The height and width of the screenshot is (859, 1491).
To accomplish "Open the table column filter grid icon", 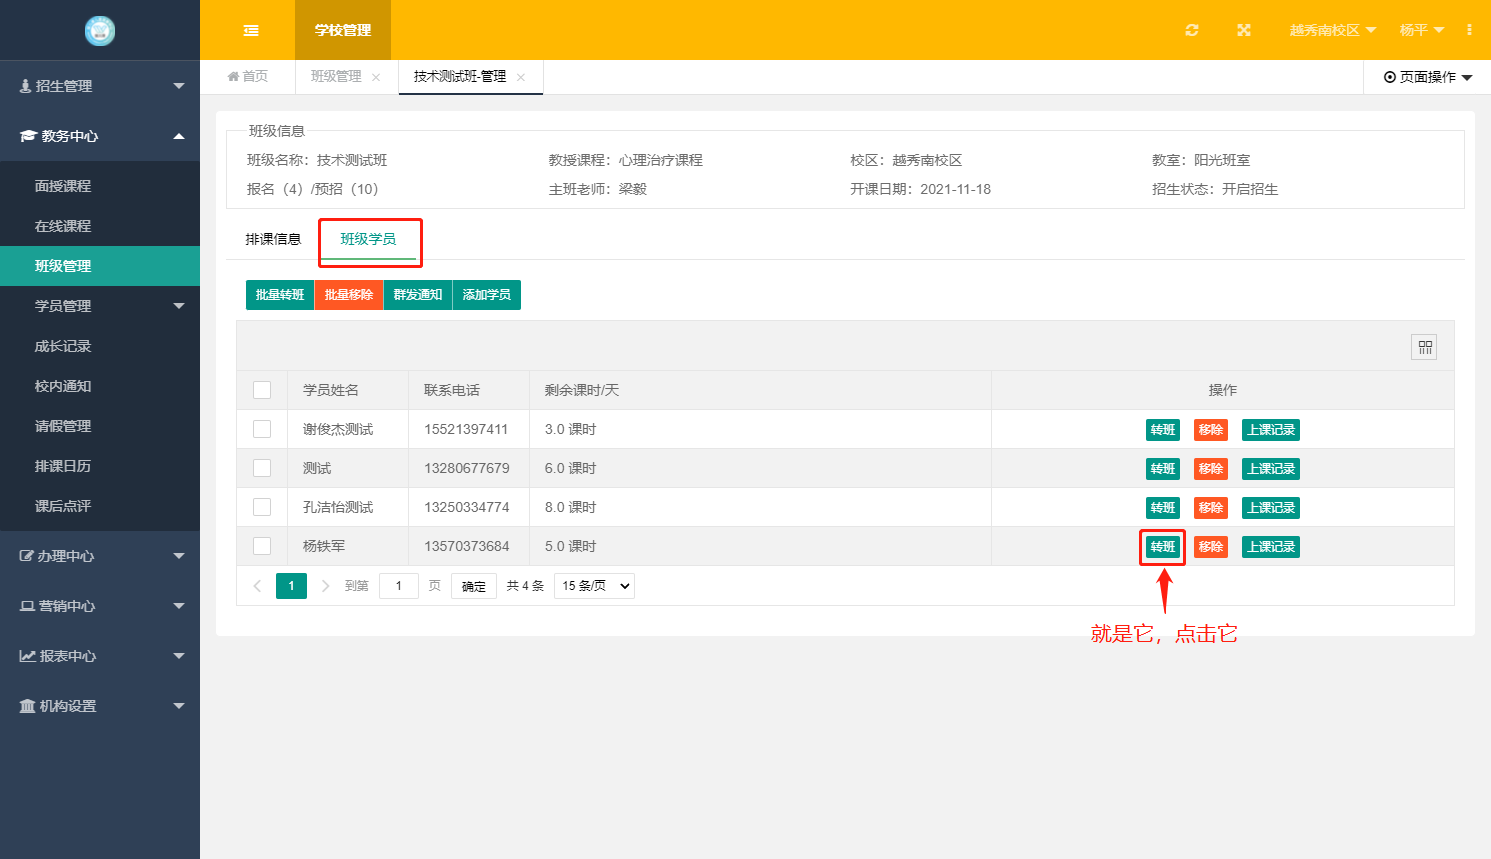I will [x=1424, y=347].
